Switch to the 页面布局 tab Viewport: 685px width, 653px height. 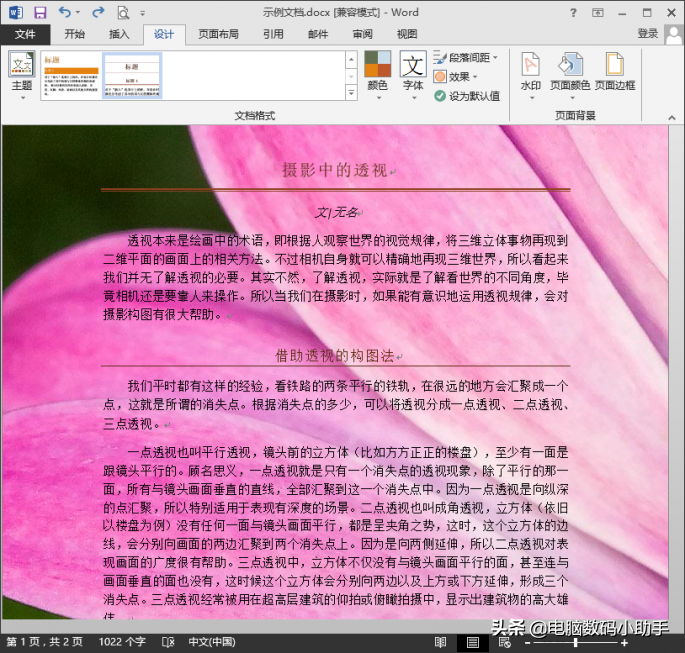point(218,34)
